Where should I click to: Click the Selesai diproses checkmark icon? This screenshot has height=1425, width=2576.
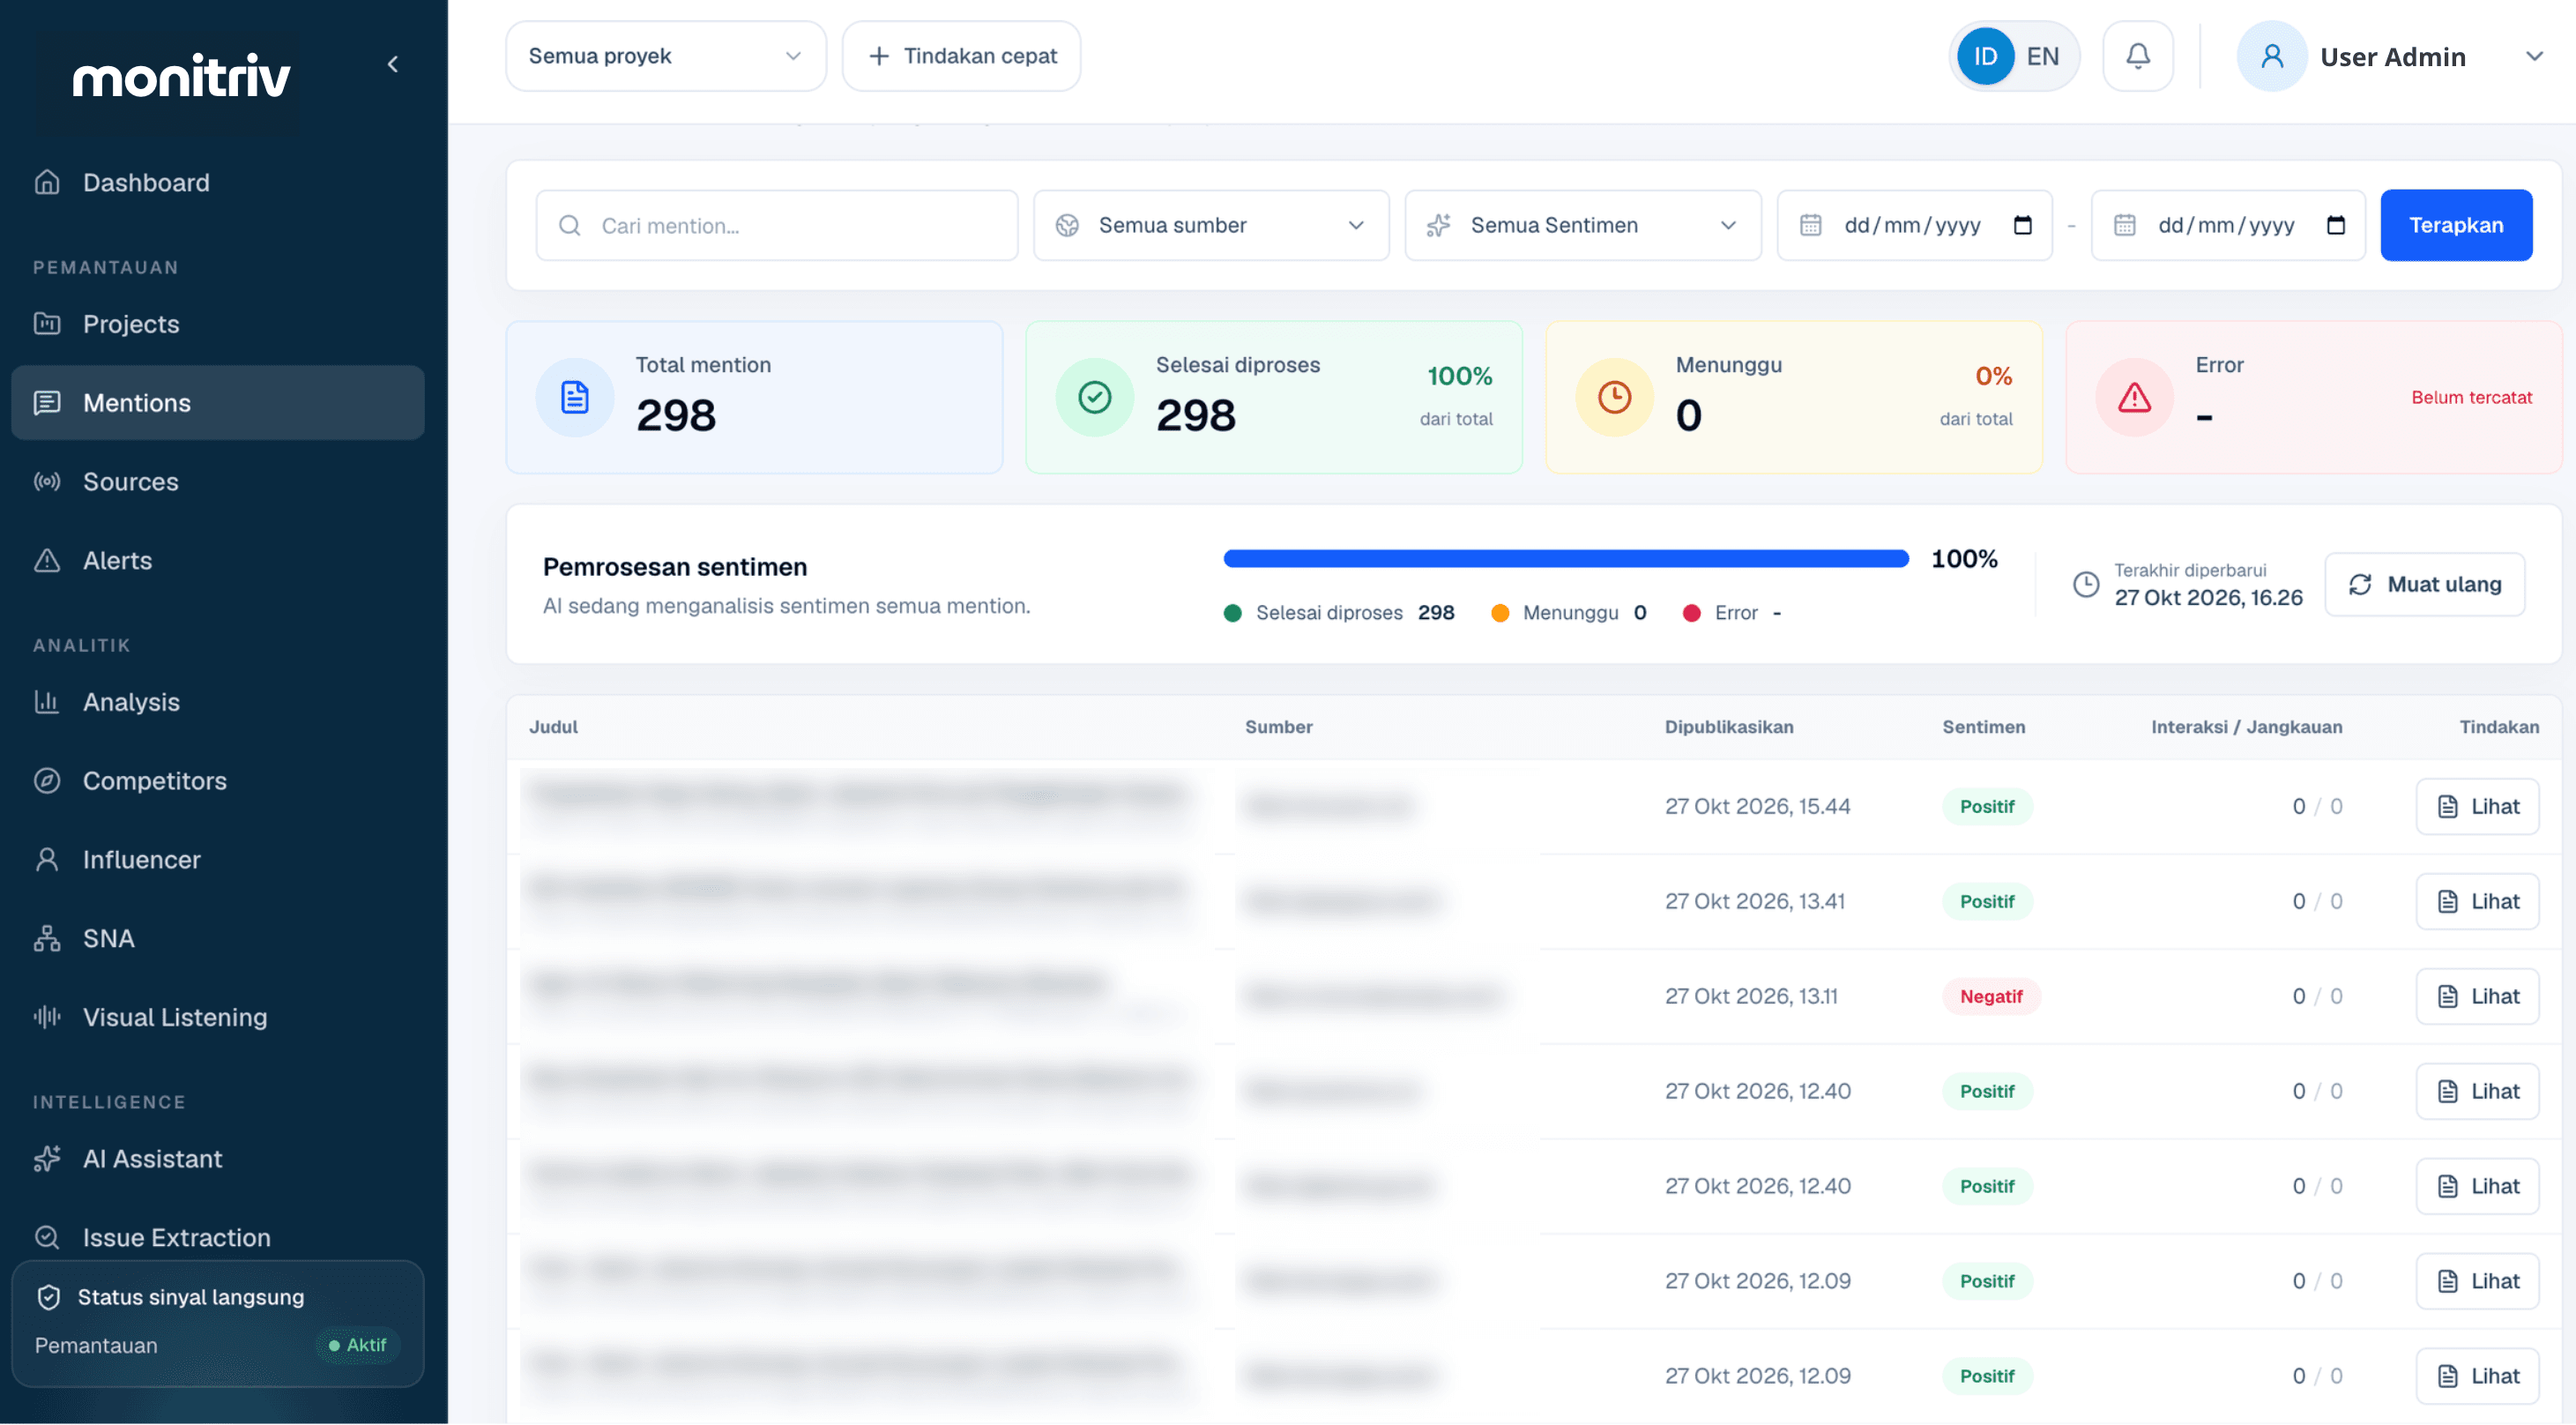tap(1094, 397)
